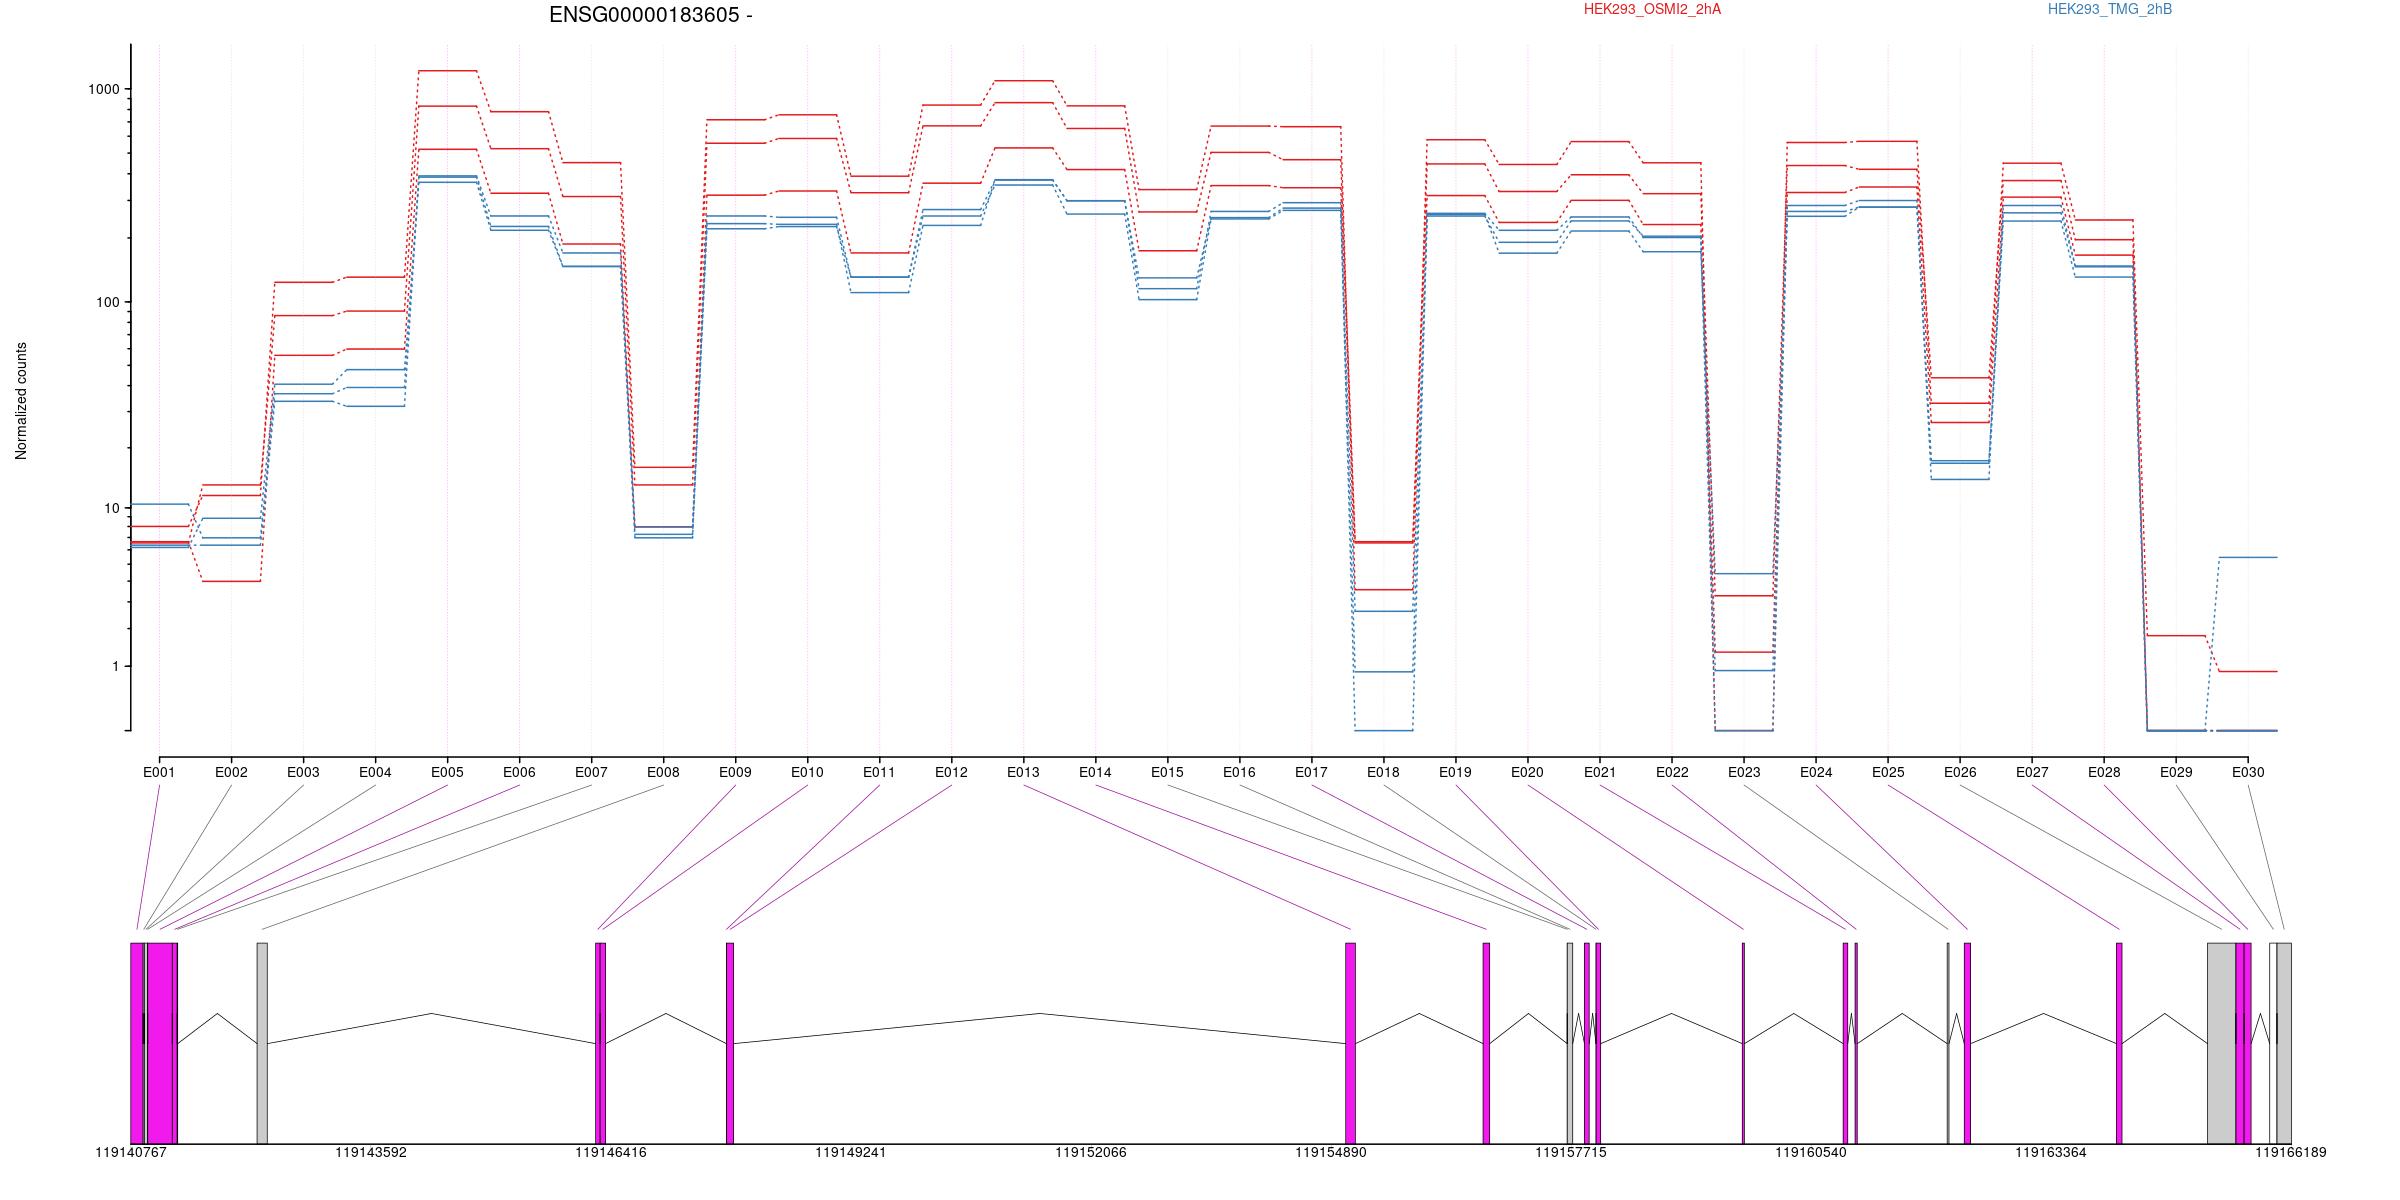This screenshot has height=1200, width=2400.
Task: Click exon label E023
Action: (x=1744, y=772)
